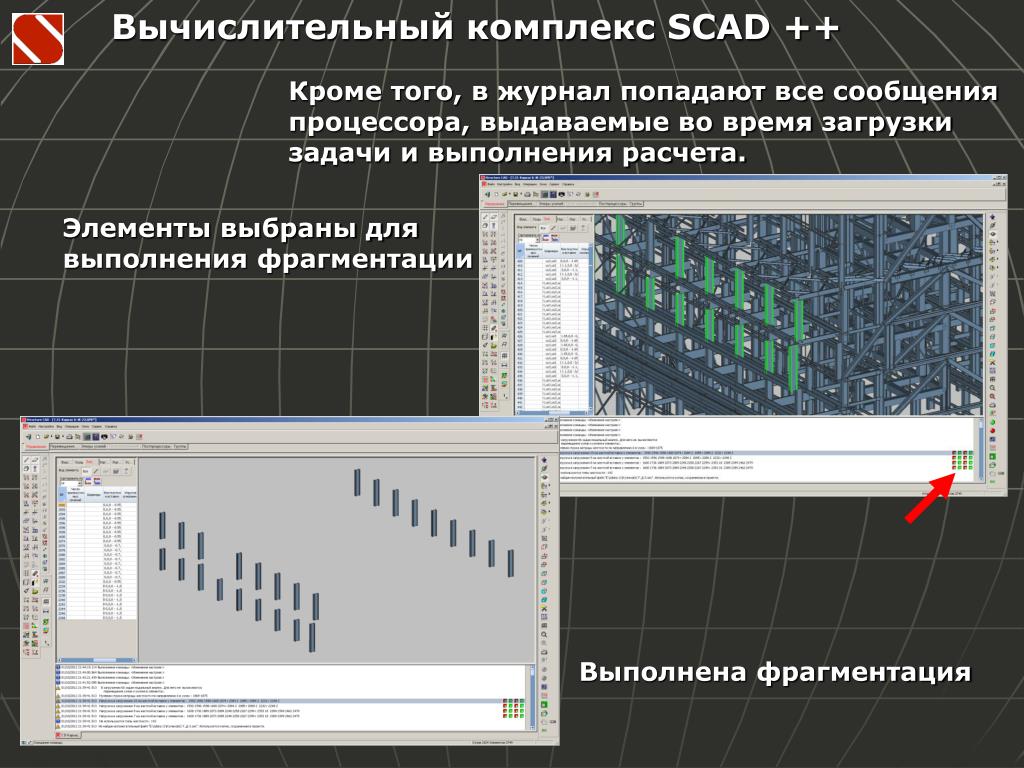Click the eye icon in upper window's right toolbar
1024x768 pixels.
click(x=993, y=233)
